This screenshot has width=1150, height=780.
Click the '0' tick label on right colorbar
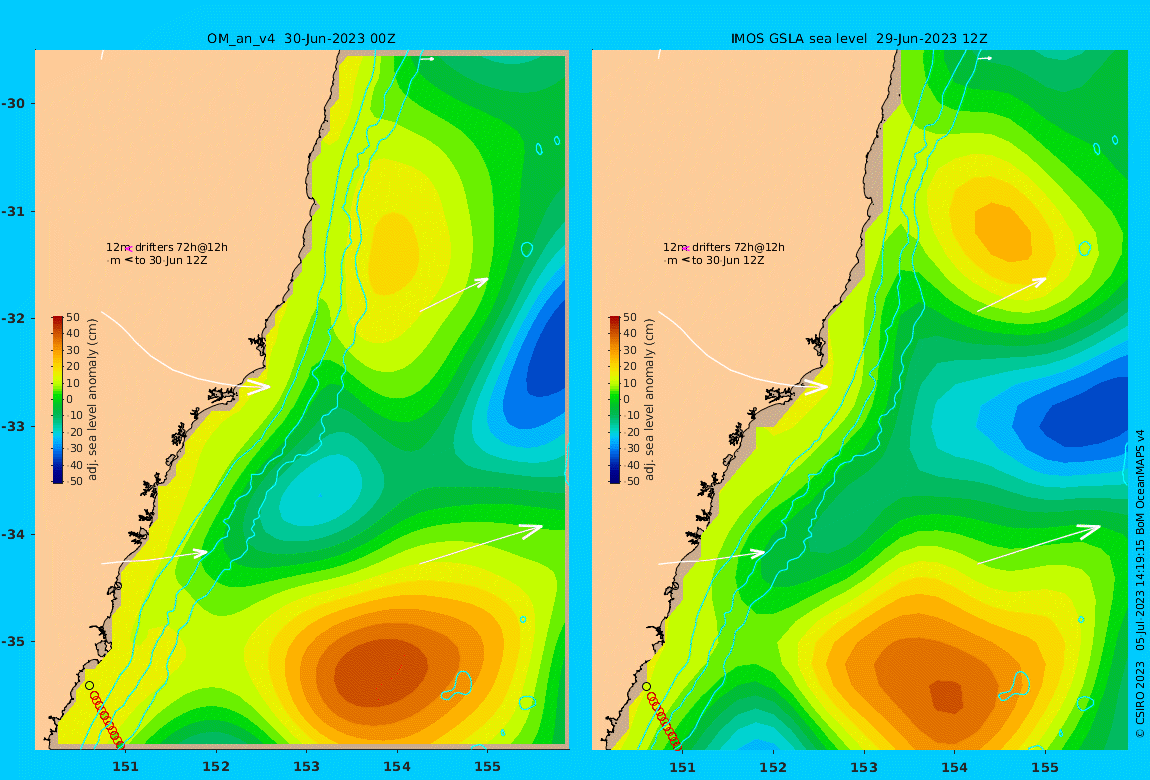click(x=626, y=399)
